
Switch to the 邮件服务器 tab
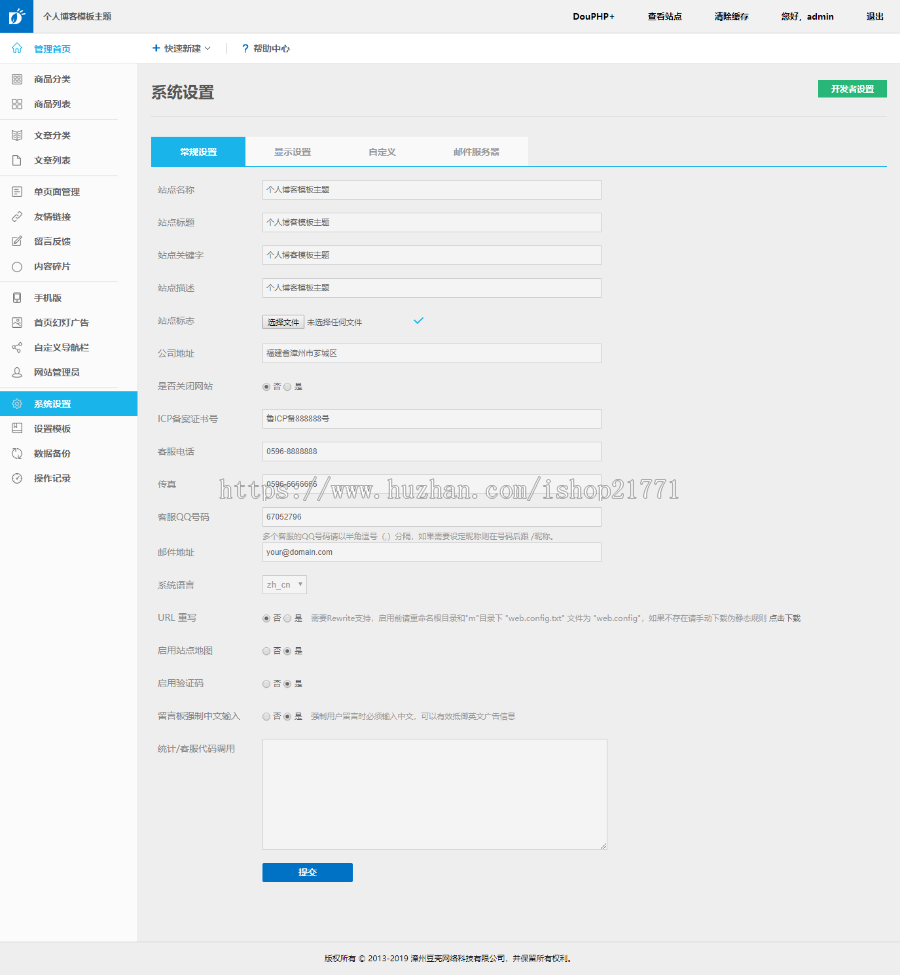[476, 152]
